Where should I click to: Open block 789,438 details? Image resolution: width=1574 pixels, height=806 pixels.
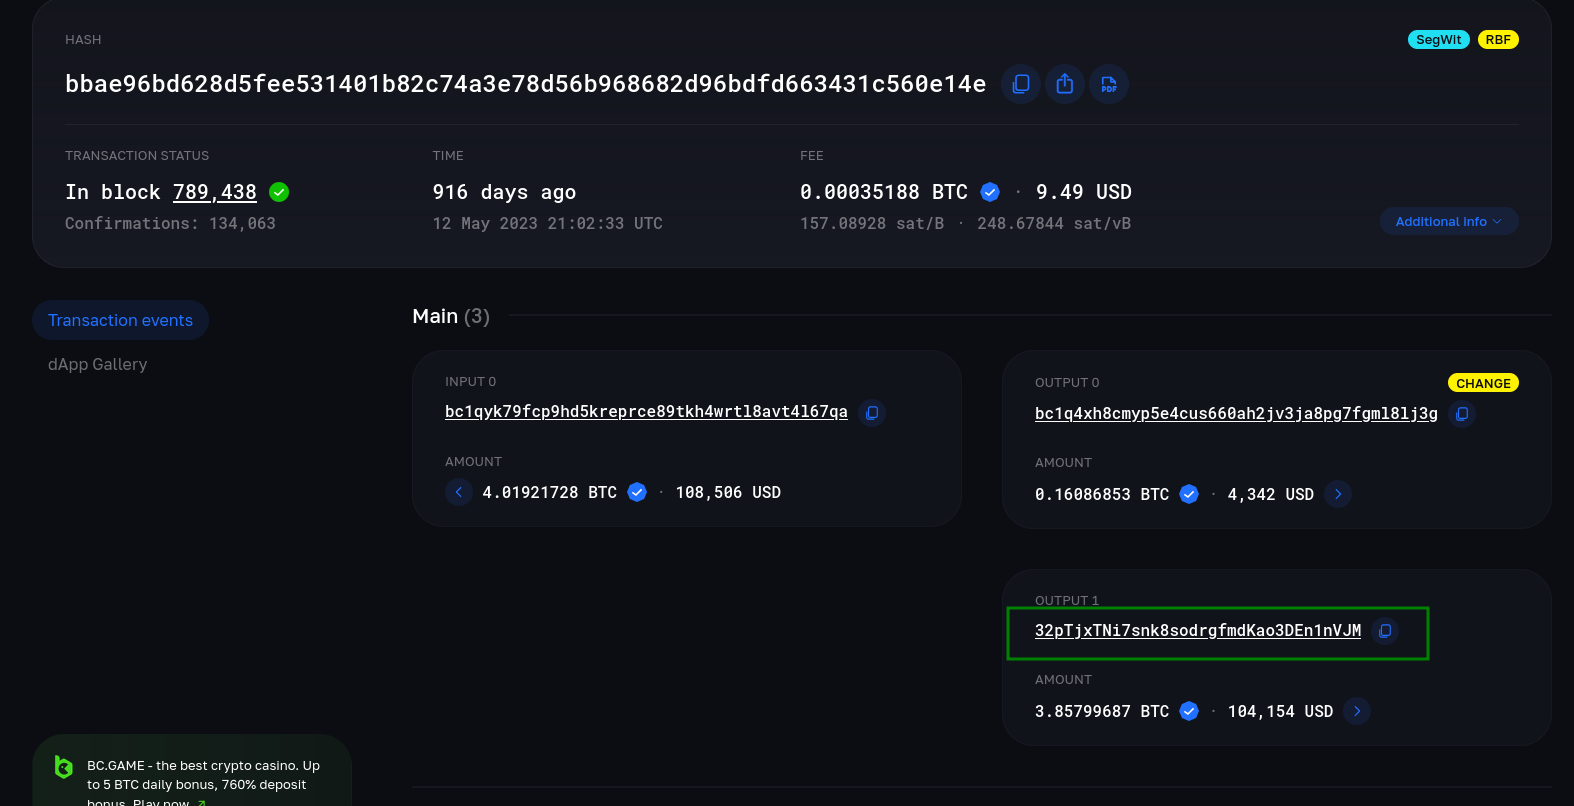point(215,191)
